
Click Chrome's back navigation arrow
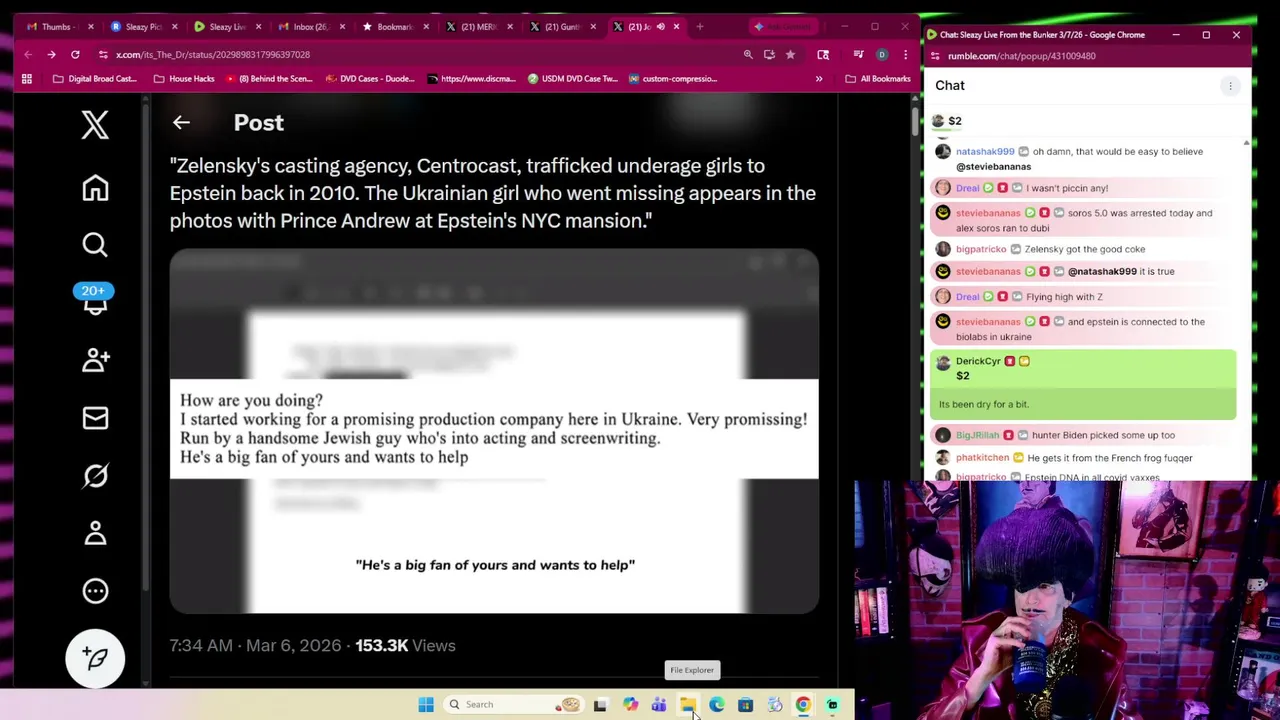28,55
